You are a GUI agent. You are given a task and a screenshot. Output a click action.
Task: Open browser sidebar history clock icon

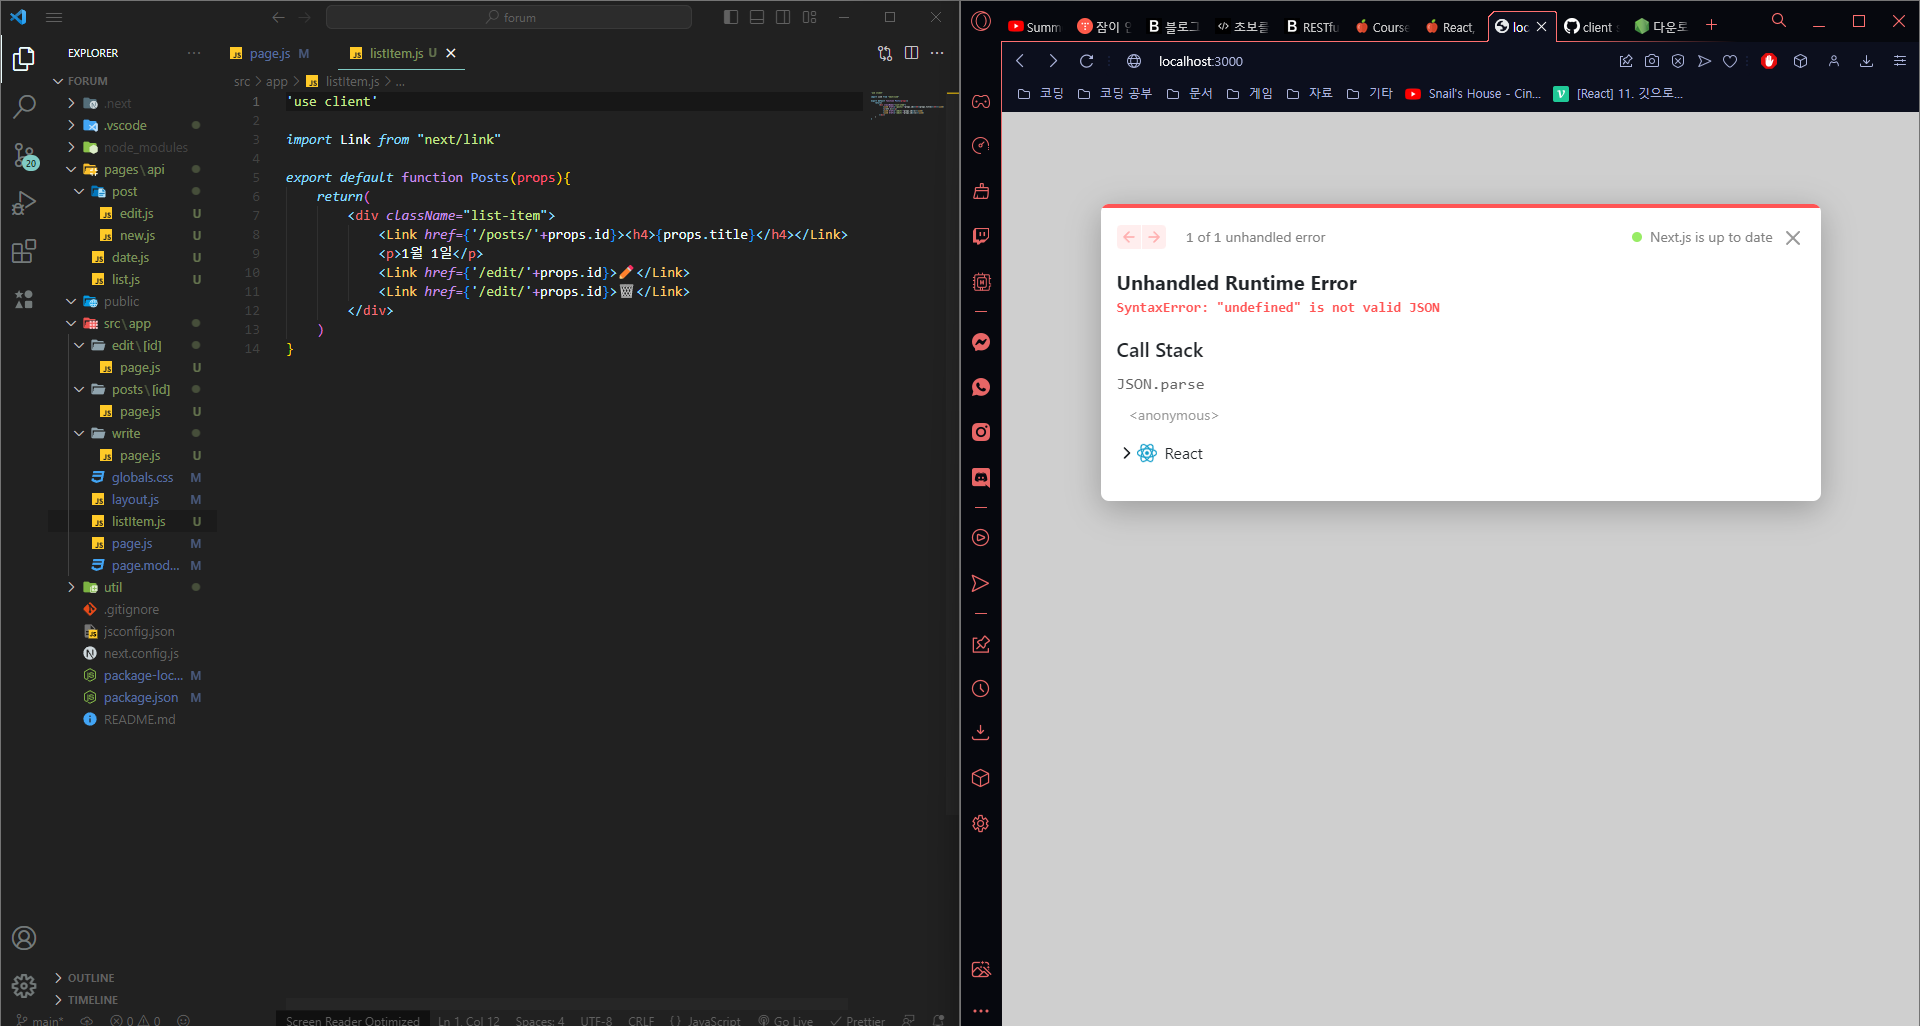981,688
